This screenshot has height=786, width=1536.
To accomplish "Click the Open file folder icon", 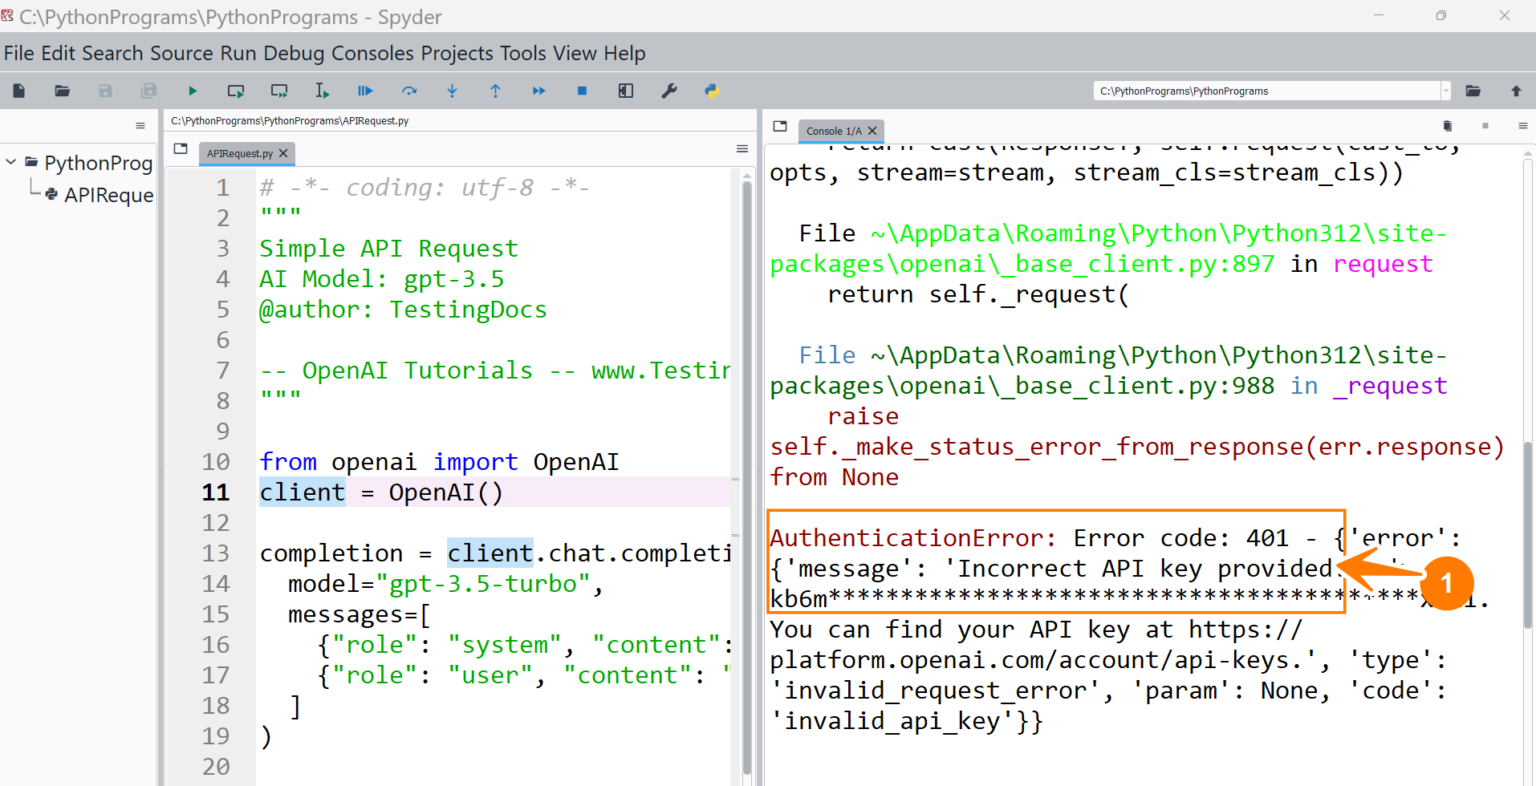I will coord(62,91).
